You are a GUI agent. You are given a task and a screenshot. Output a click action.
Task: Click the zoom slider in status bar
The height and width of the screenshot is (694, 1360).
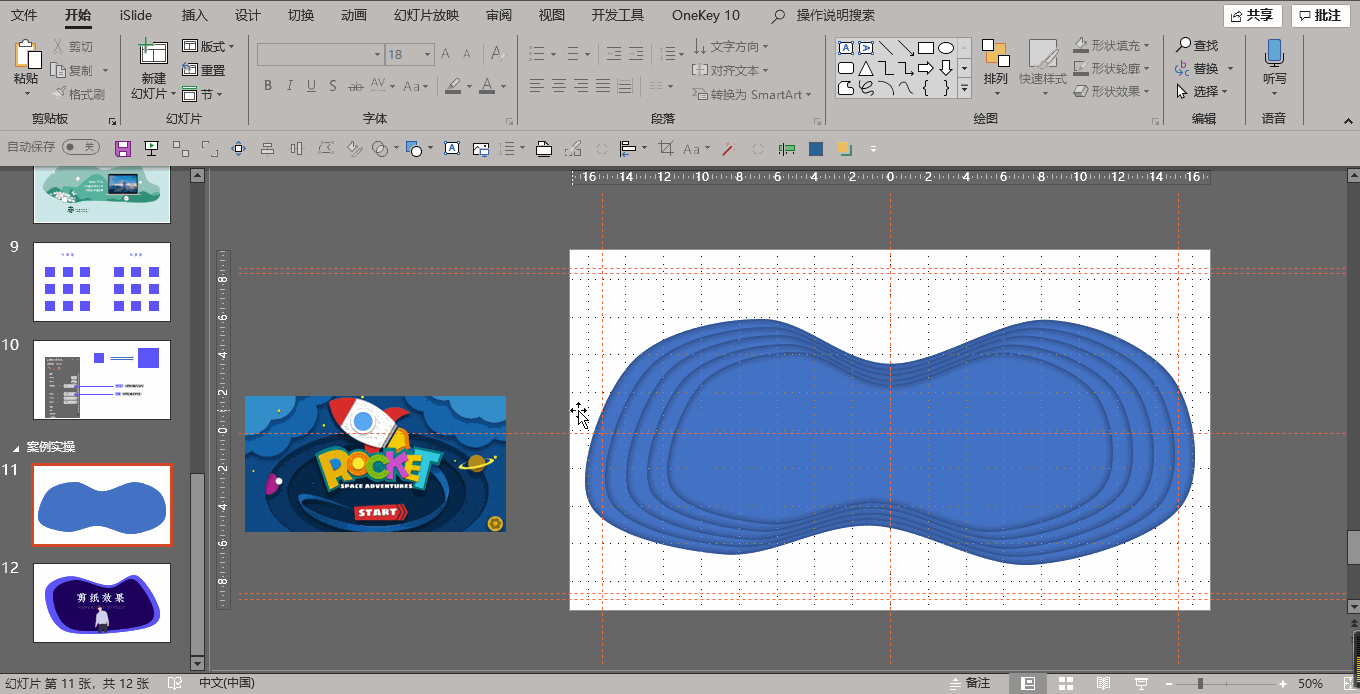(x=1200, y=683)
